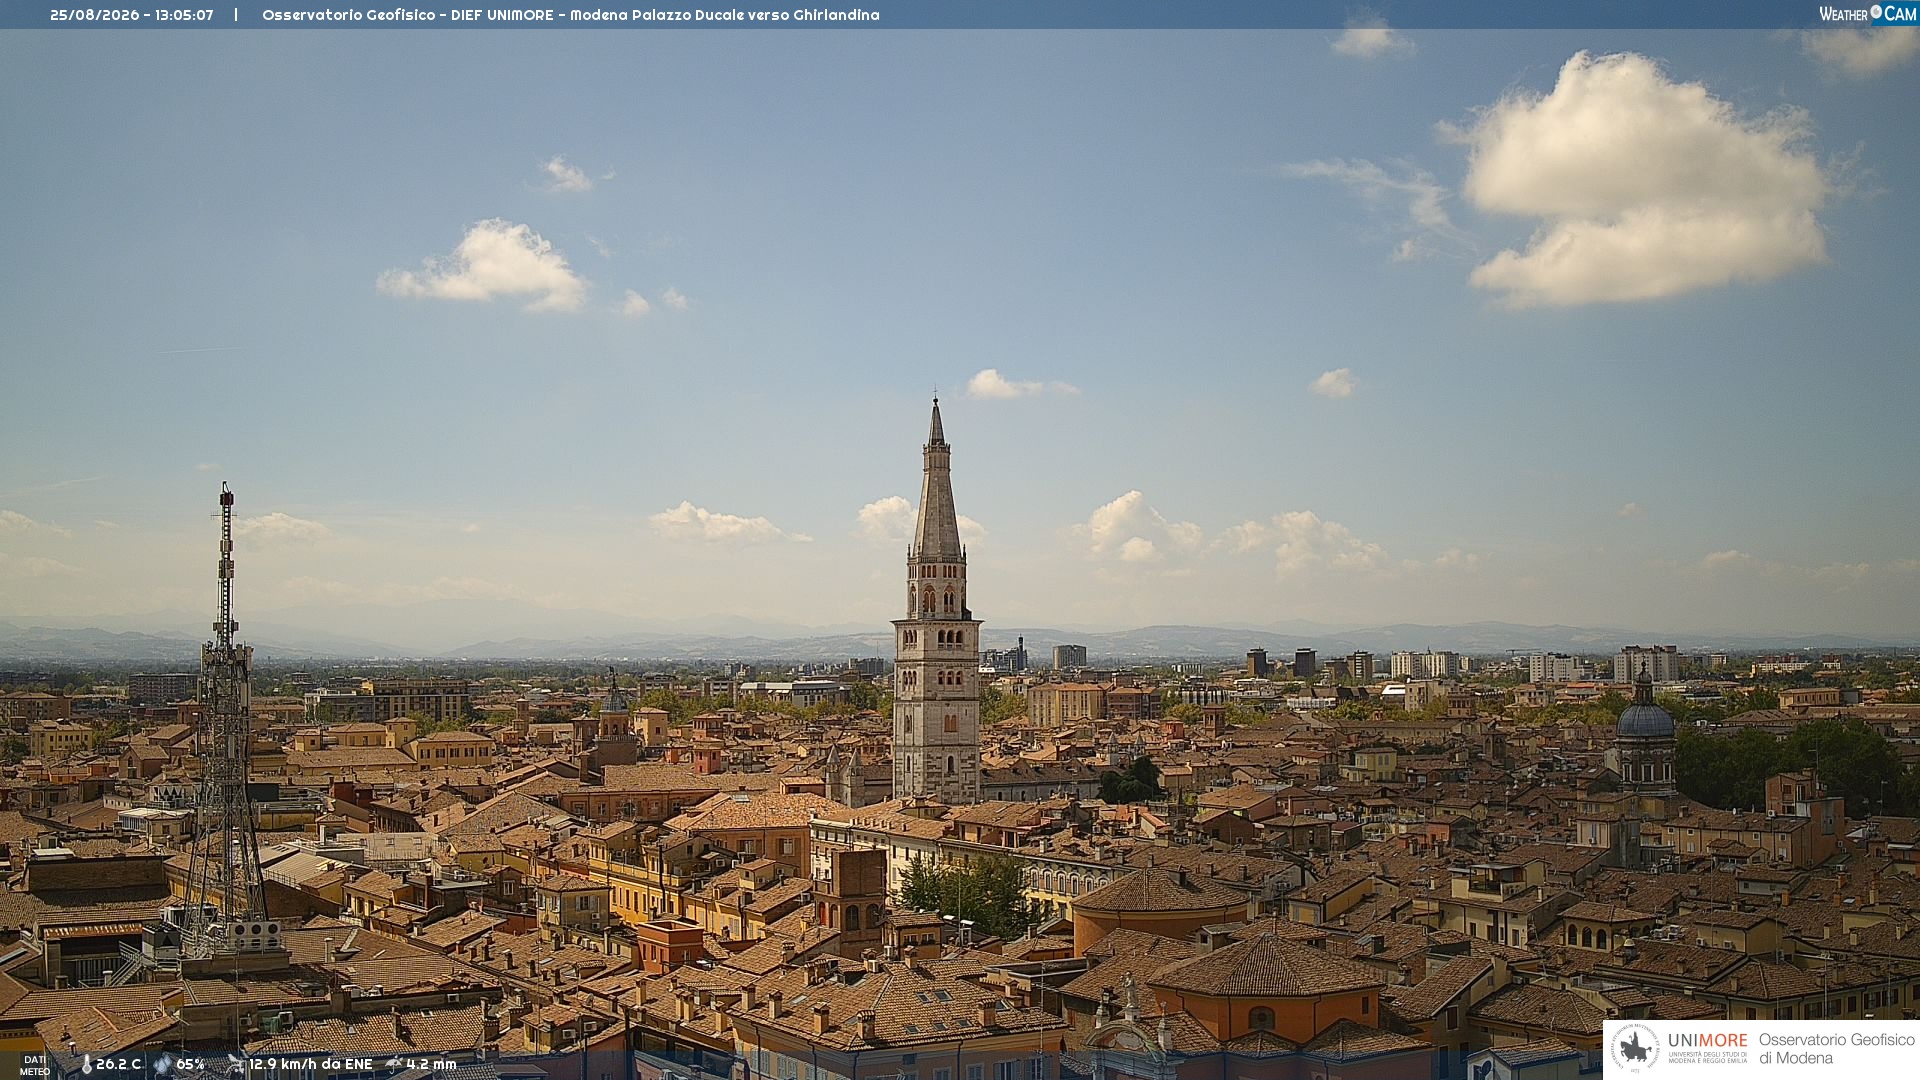Click the Ghirlandina tower spire
The image size is (1920, 1080).
point(937,478)
